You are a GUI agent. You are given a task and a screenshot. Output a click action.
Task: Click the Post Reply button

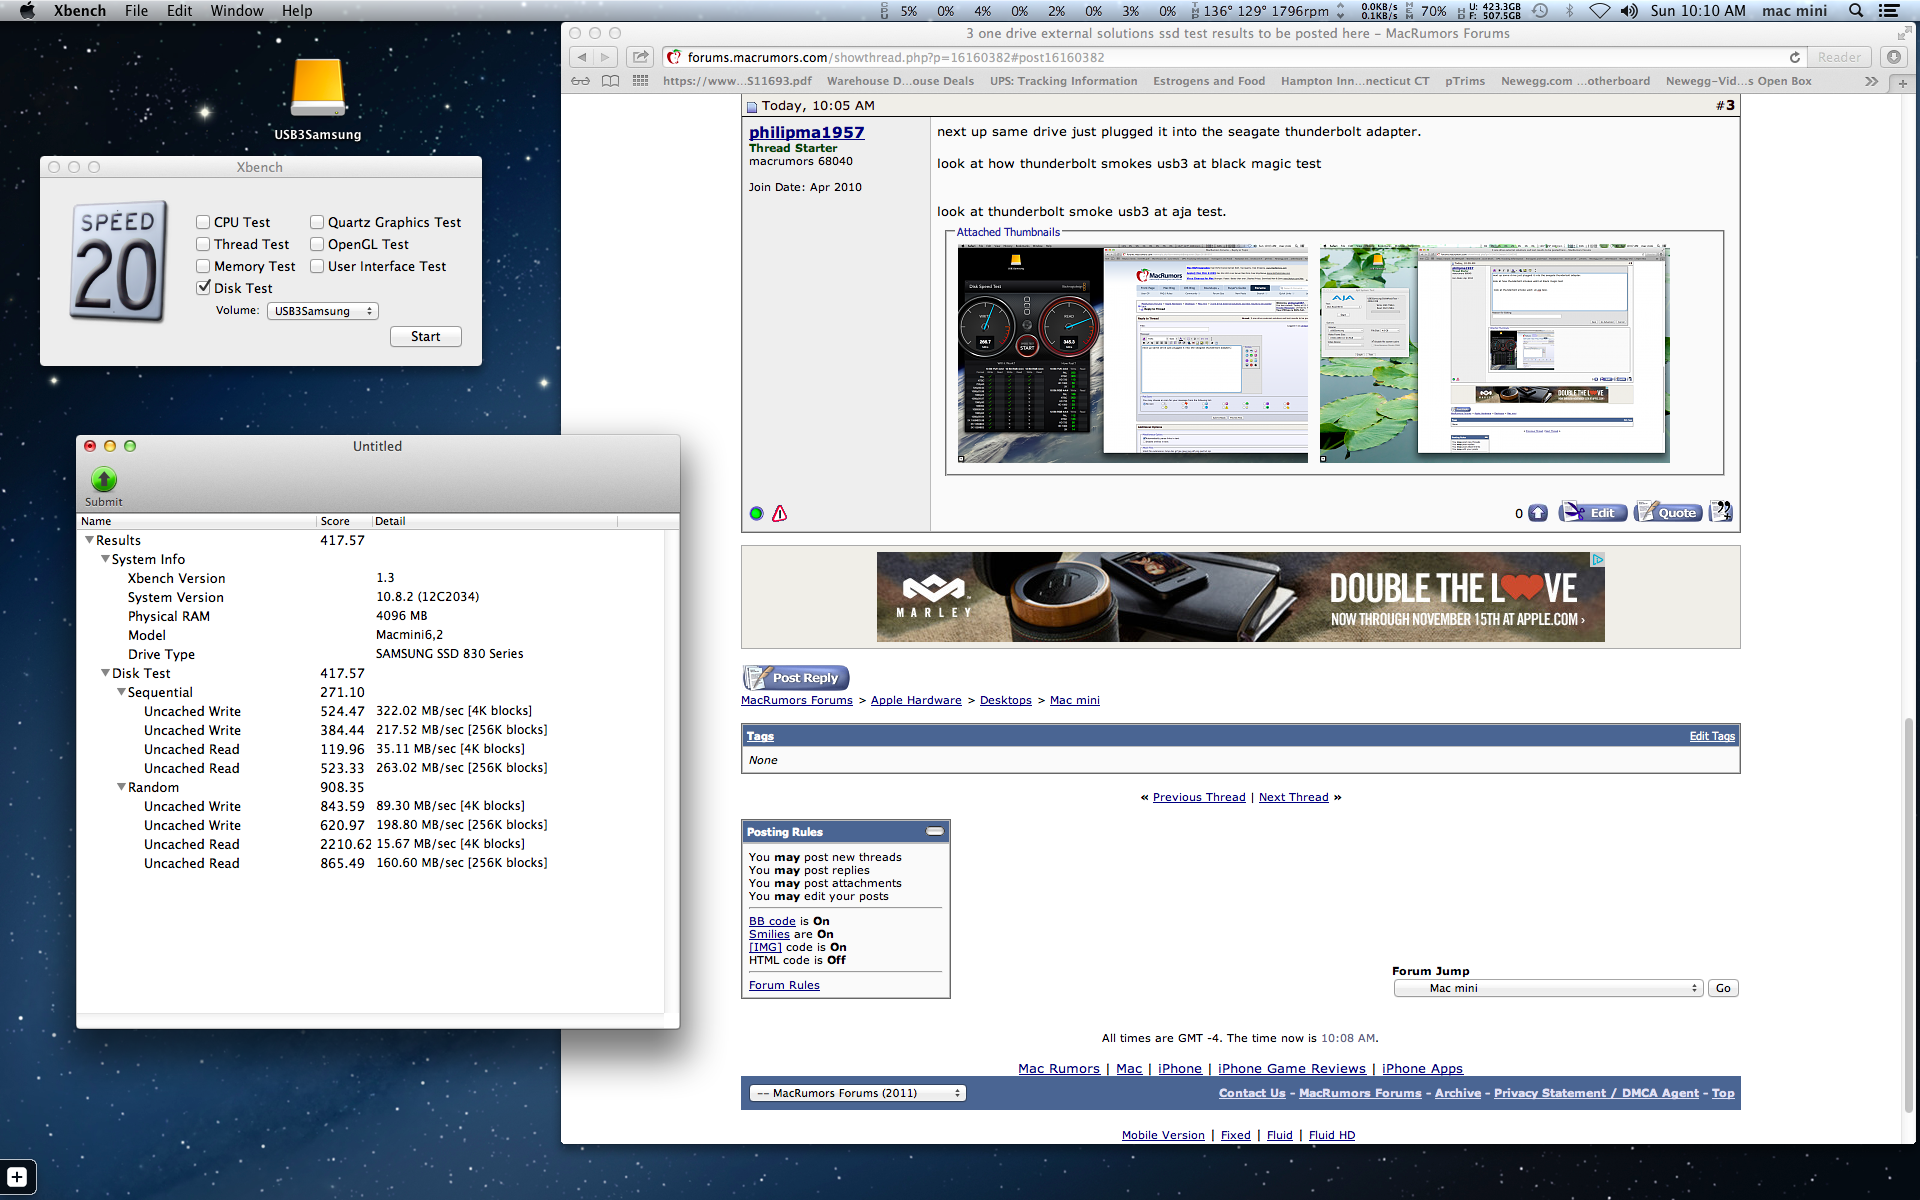(x=796, y=678)
